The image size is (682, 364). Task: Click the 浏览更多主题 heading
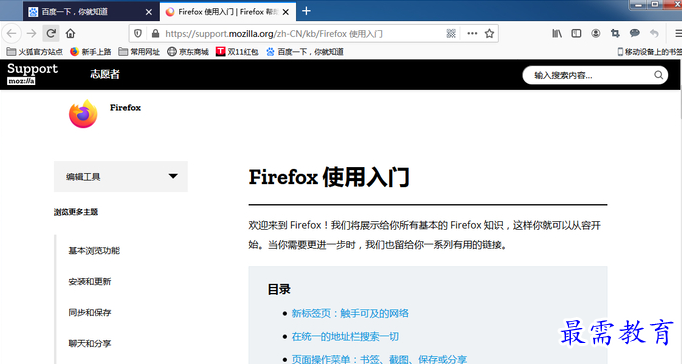(x=76, y=212)
